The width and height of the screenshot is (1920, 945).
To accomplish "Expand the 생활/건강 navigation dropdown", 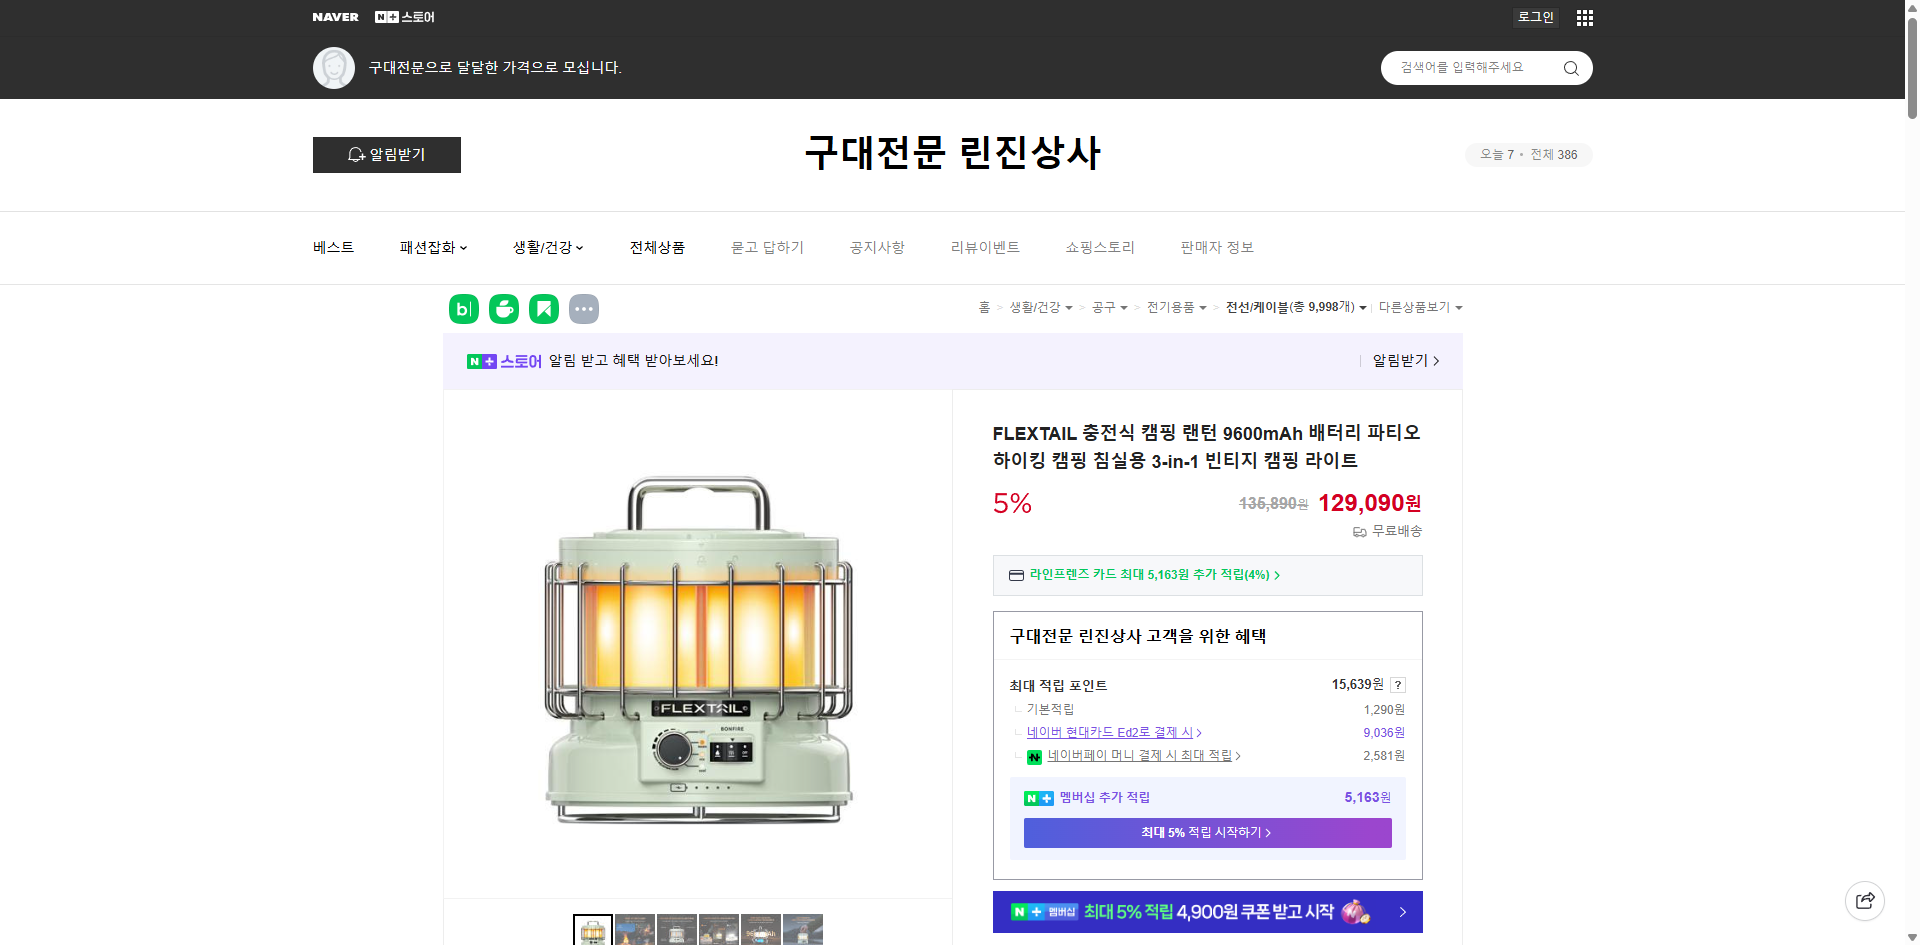I will (x=546, y=247).
